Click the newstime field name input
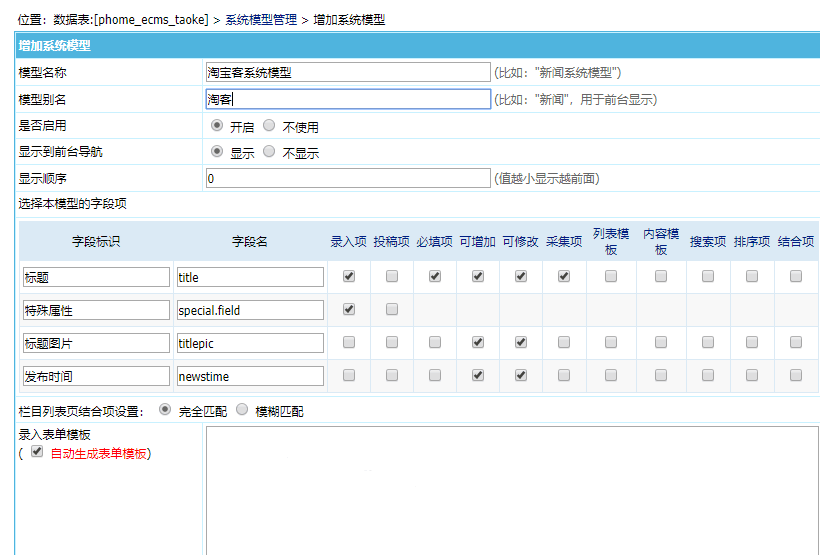Image resolution: width=820 pixels, height=555 pixels. coord(250,376)
